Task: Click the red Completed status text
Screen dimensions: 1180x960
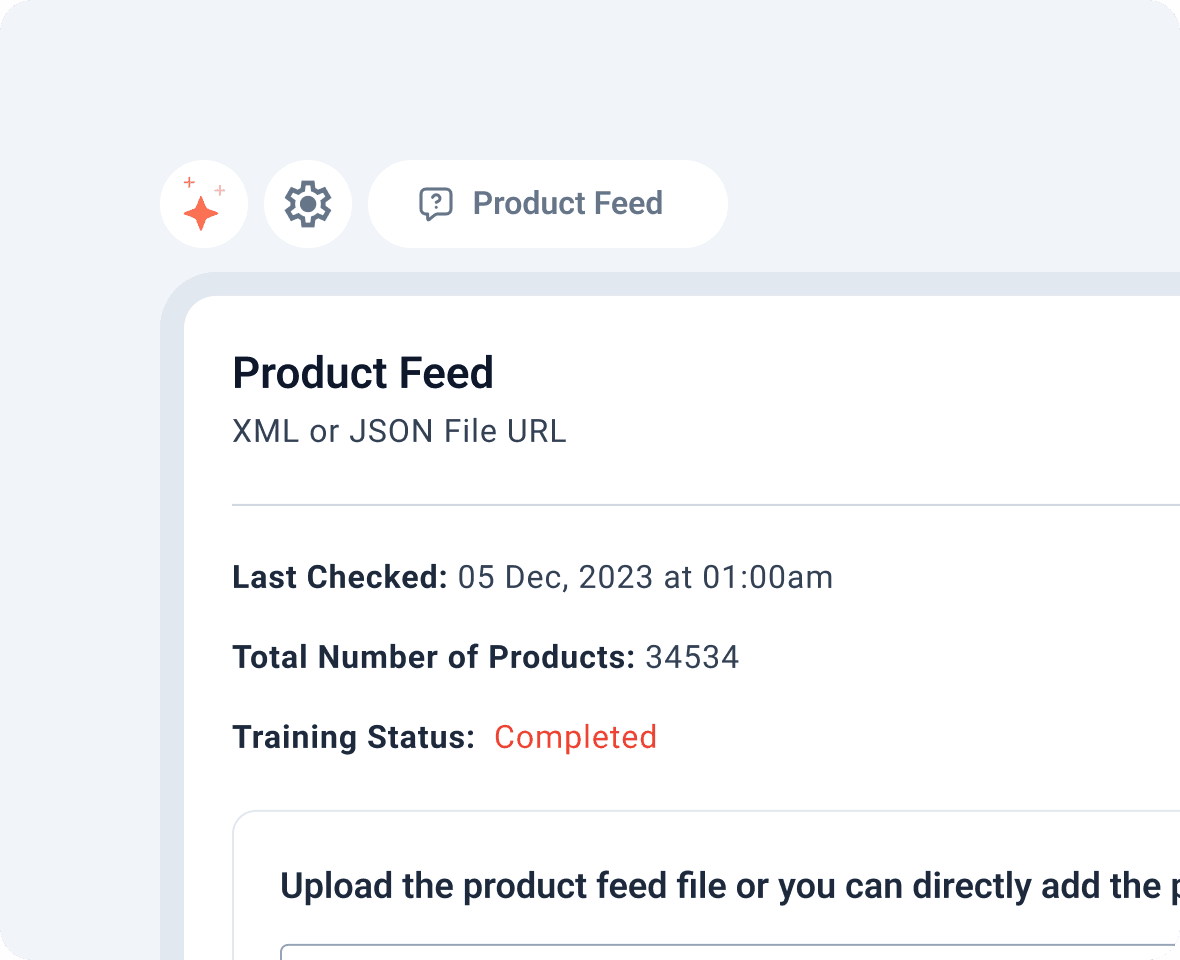Action: point(575,737)
